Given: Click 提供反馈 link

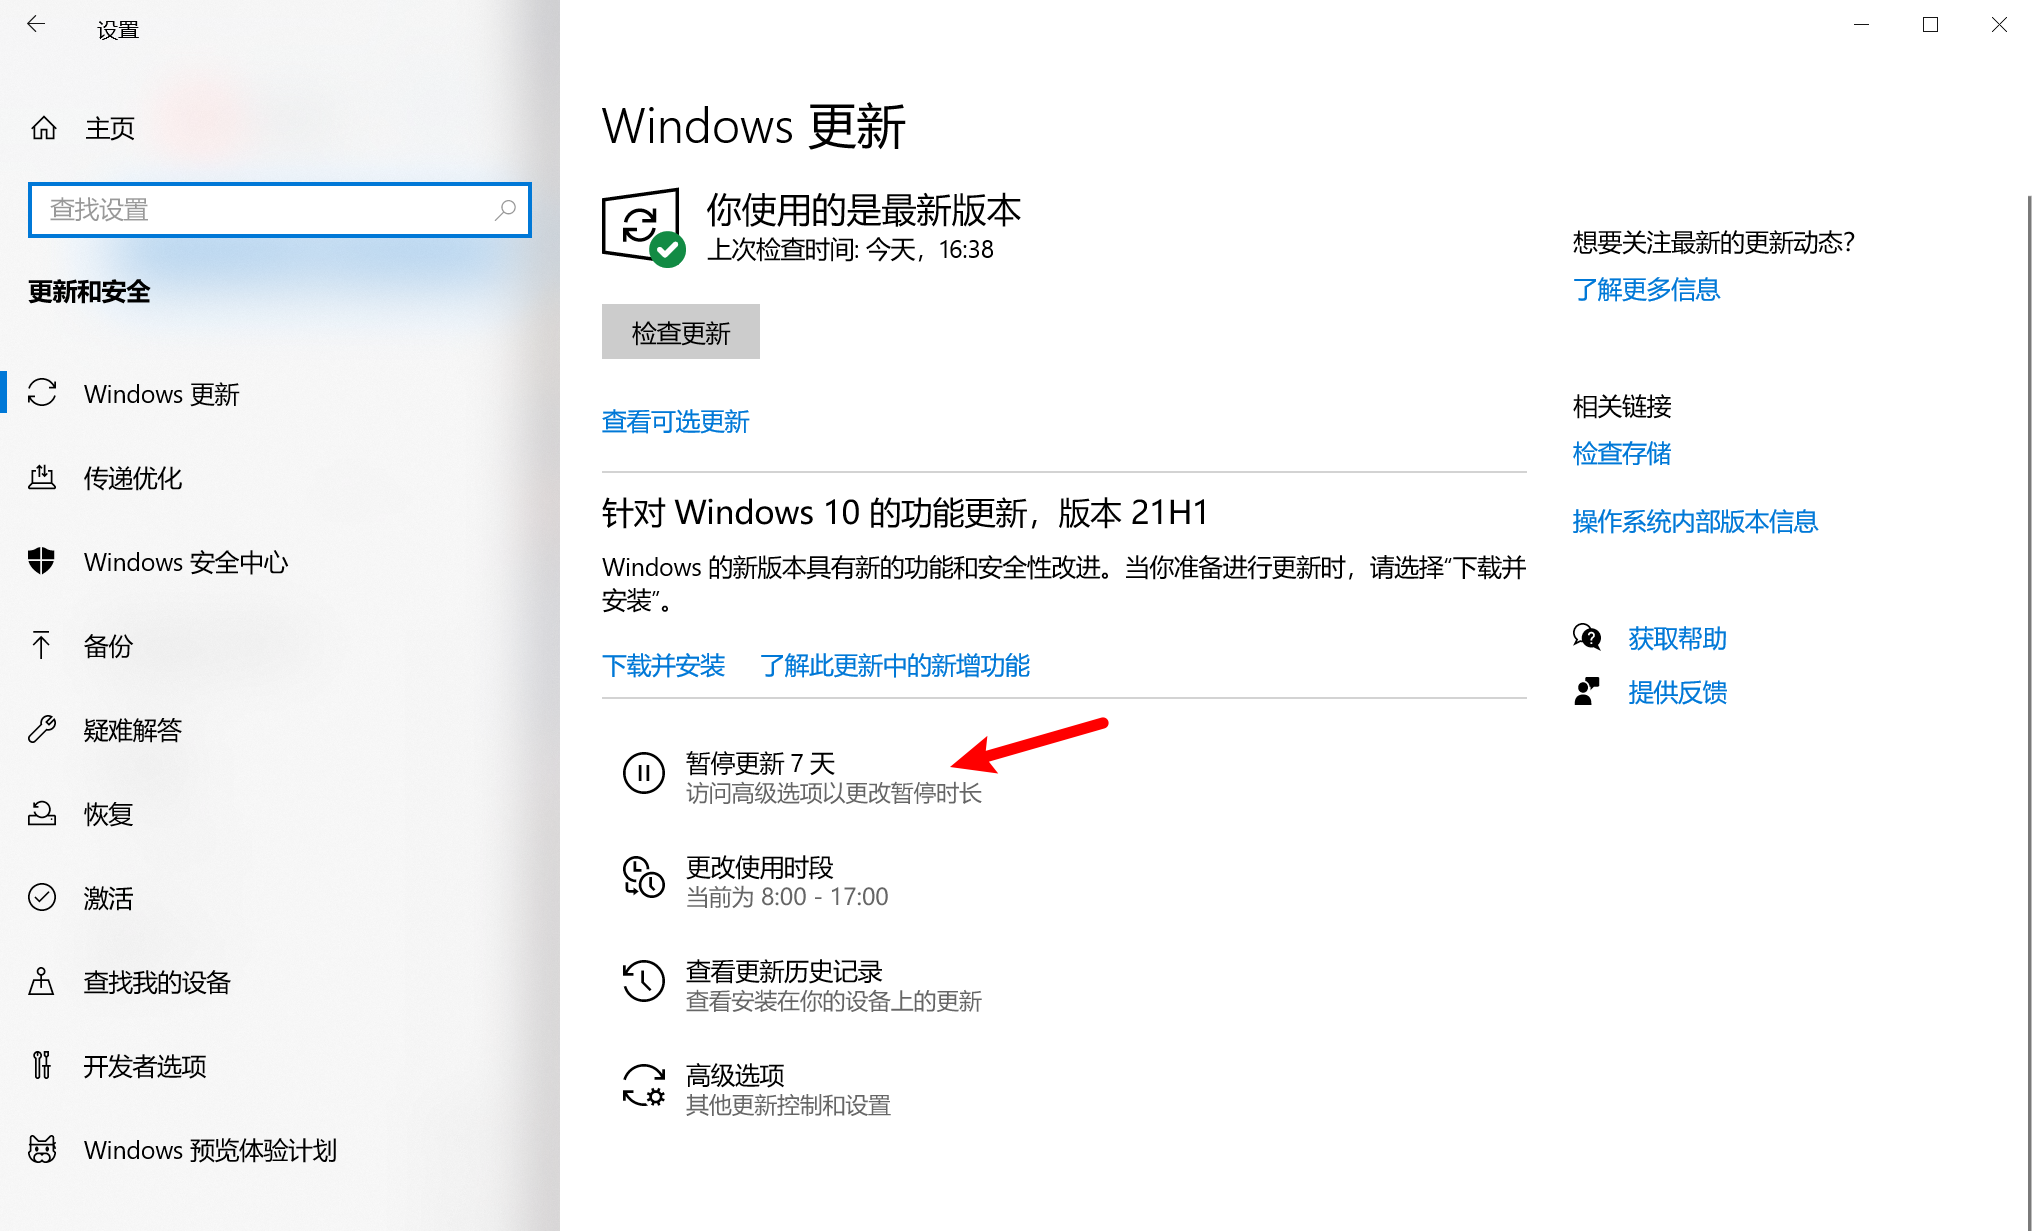Looking at the screenshot, I should (1677, 692).
